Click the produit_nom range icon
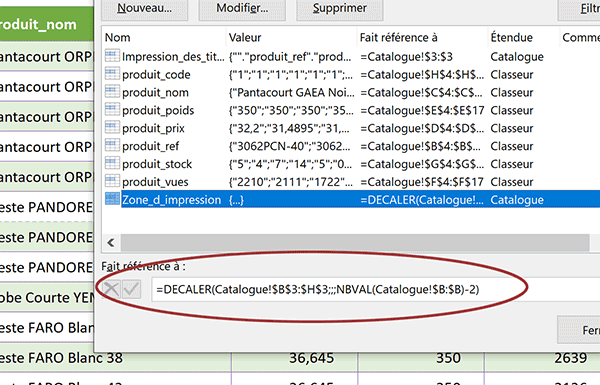600x385 pixels. coord(112,91)
